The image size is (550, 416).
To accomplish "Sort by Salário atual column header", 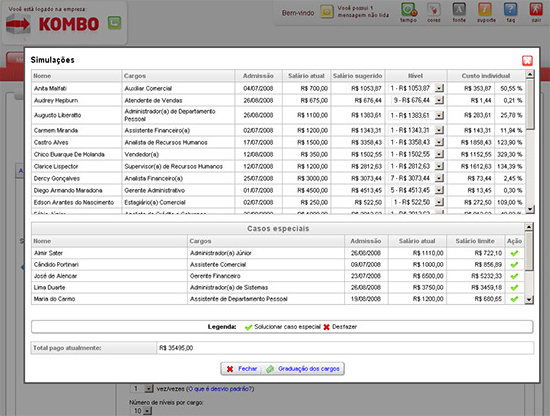I will 306,76.
